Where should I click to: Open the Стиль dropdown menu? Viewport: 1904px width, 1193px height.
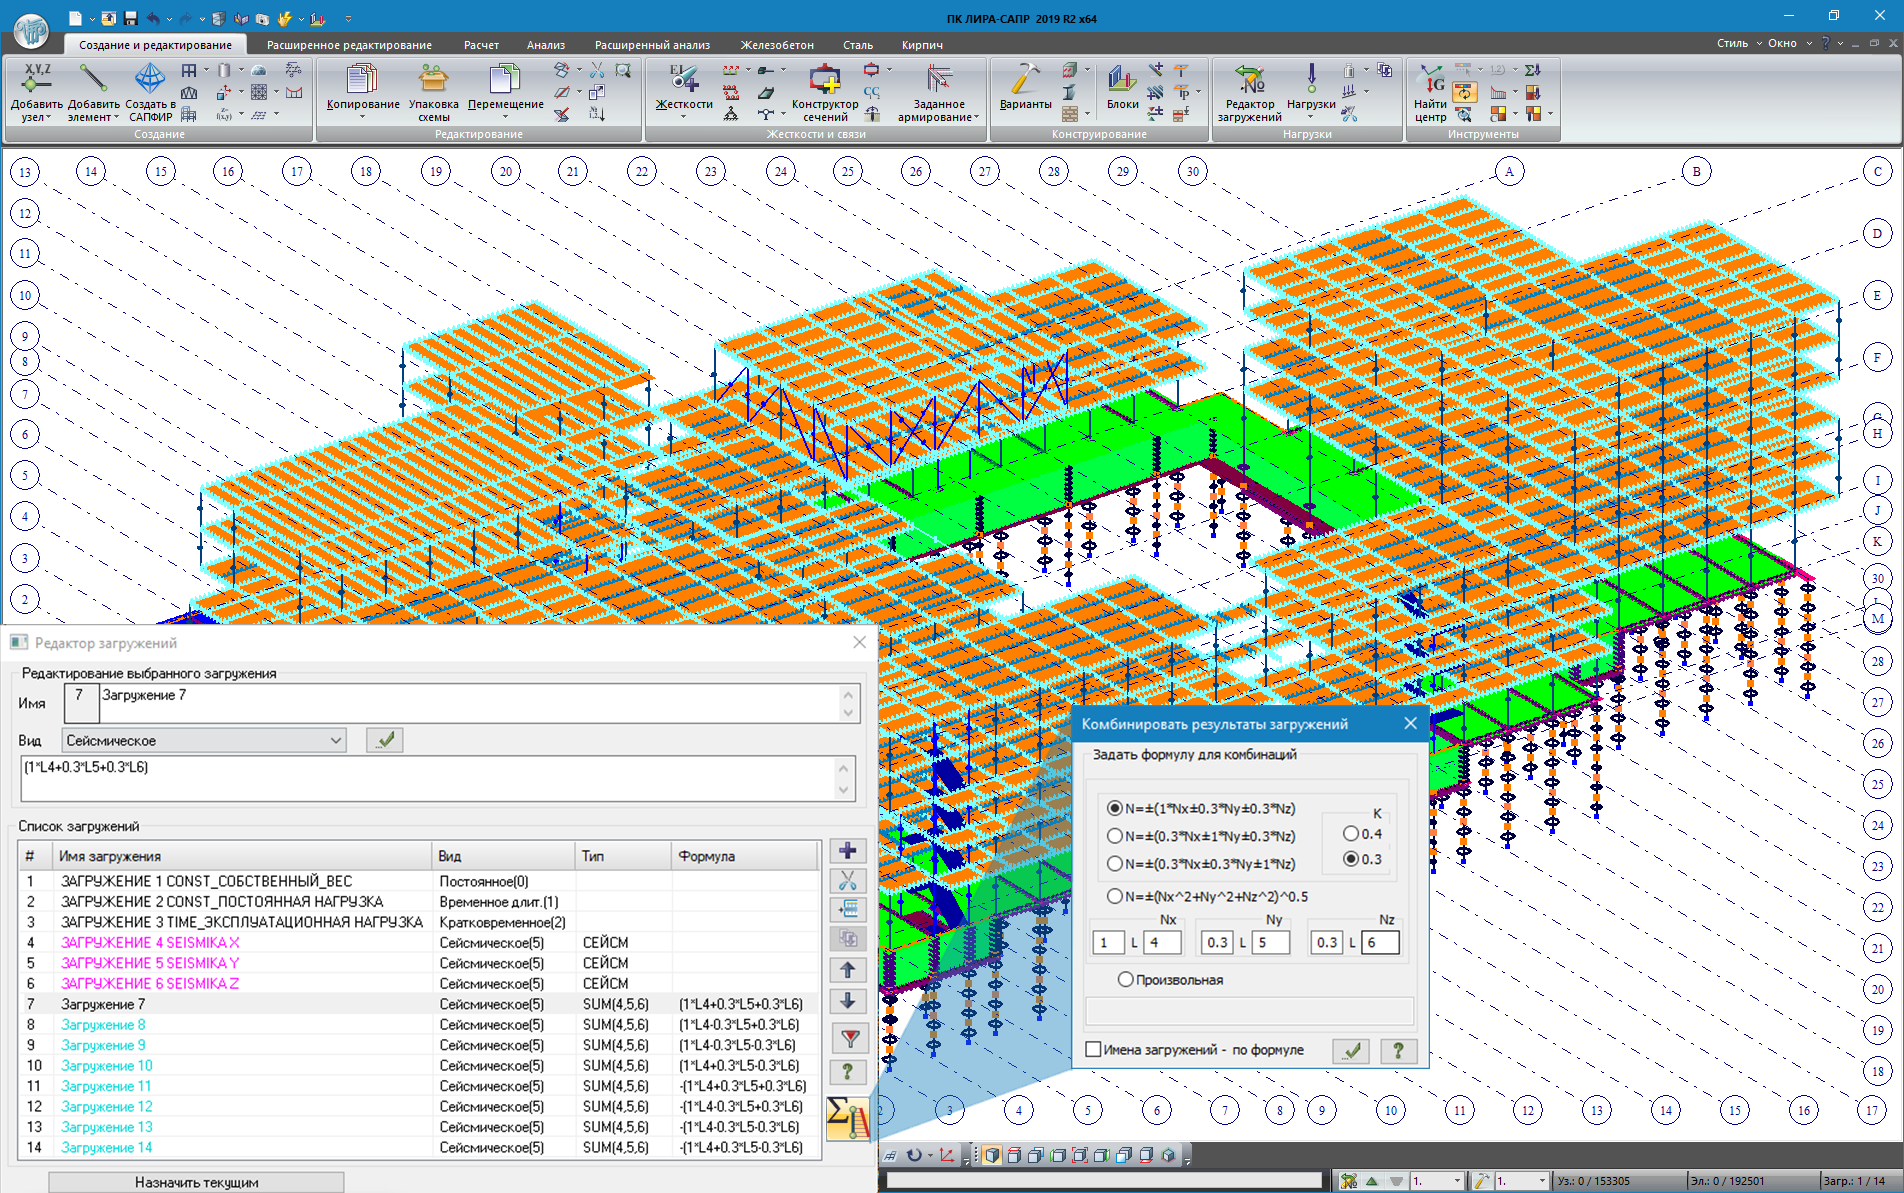click(x=1738, y=43)
